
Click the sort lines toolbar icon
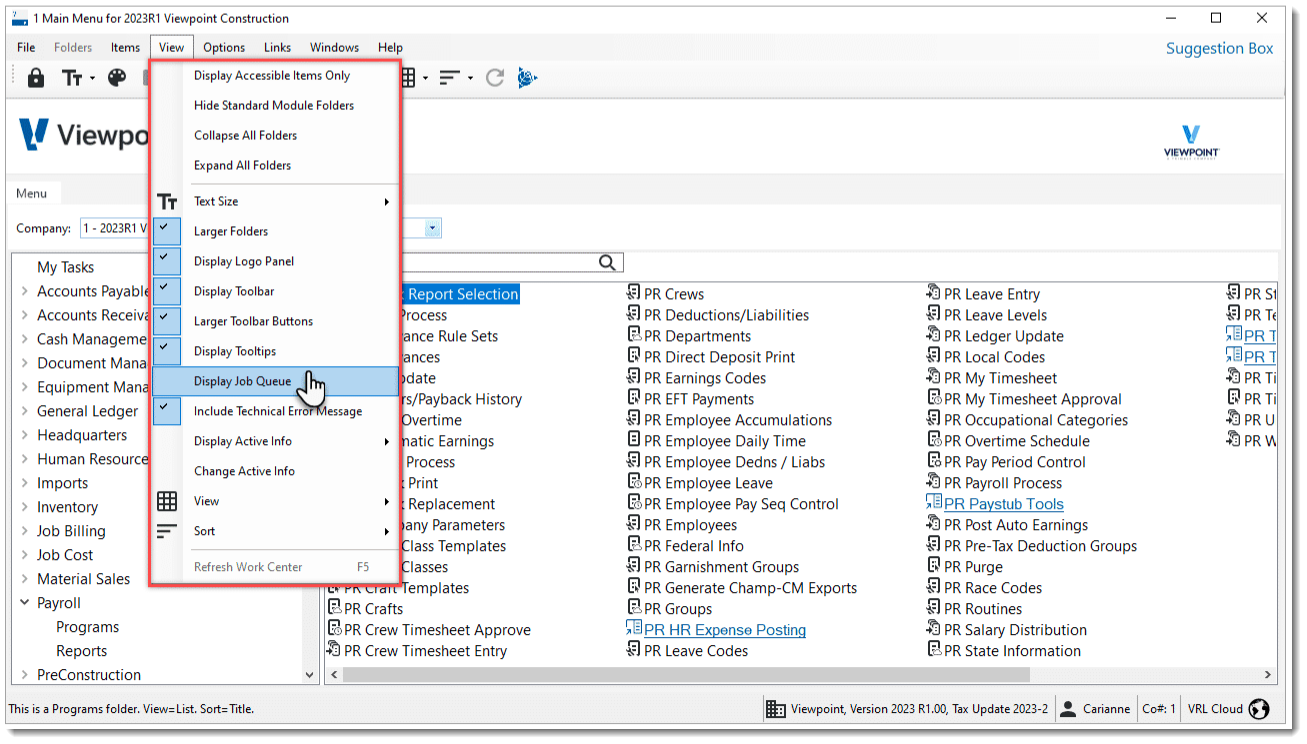449,77
